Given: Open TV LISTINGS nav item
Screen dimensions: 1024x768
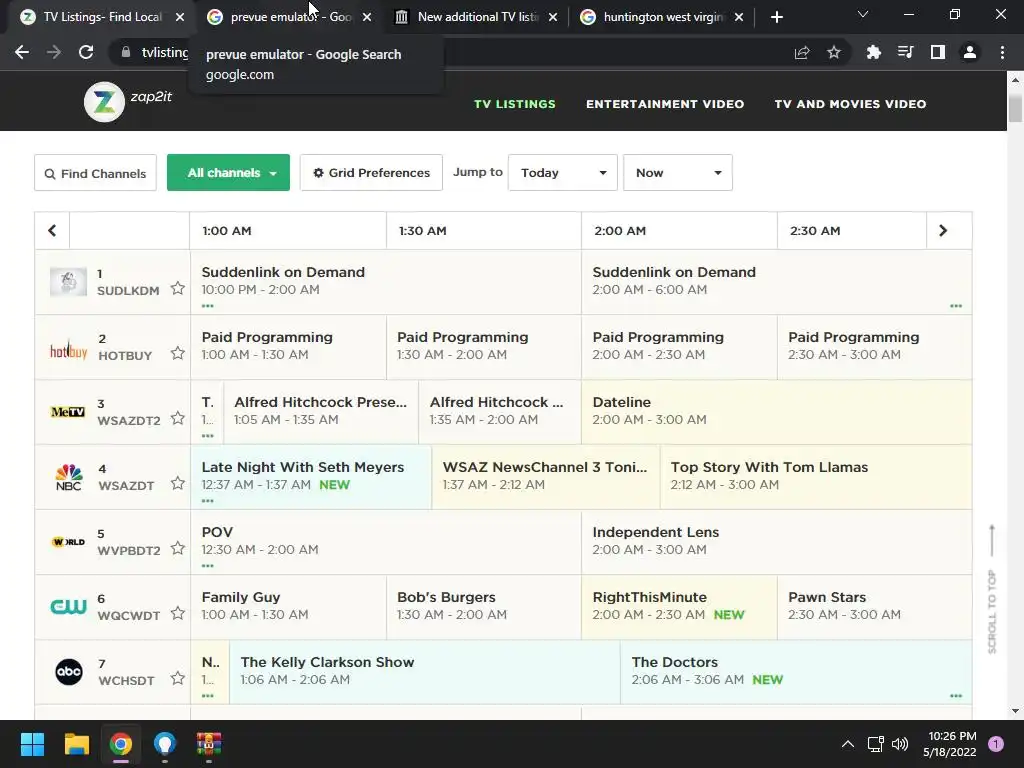Looking at the screenshot, I should 515,104.
